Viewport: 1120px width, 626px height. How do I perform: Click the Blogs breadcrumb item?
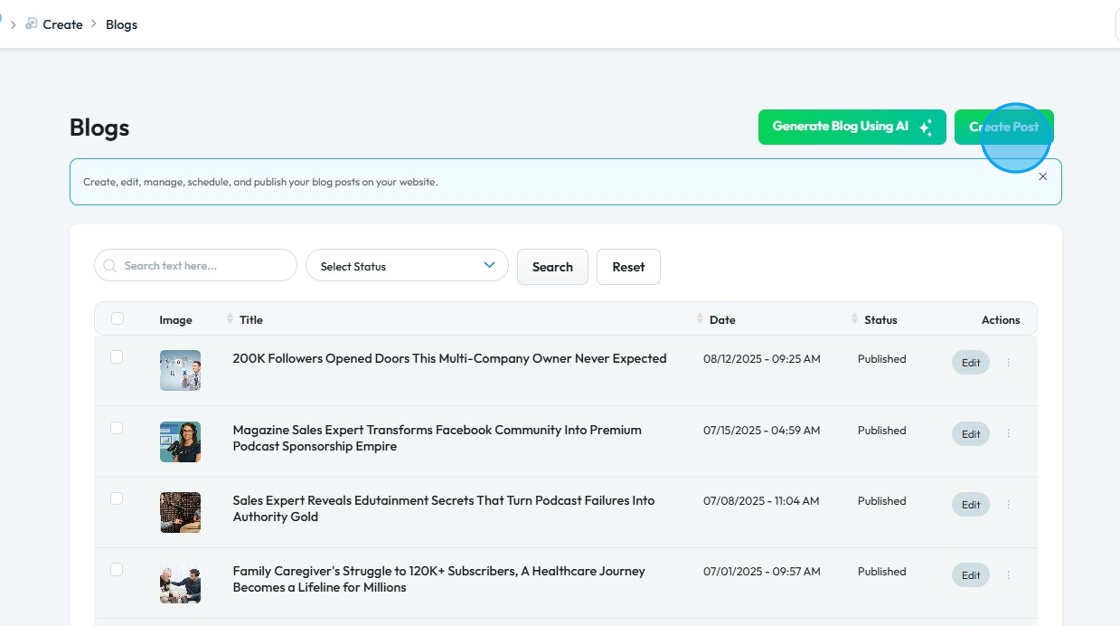click(x=121, y=25)
